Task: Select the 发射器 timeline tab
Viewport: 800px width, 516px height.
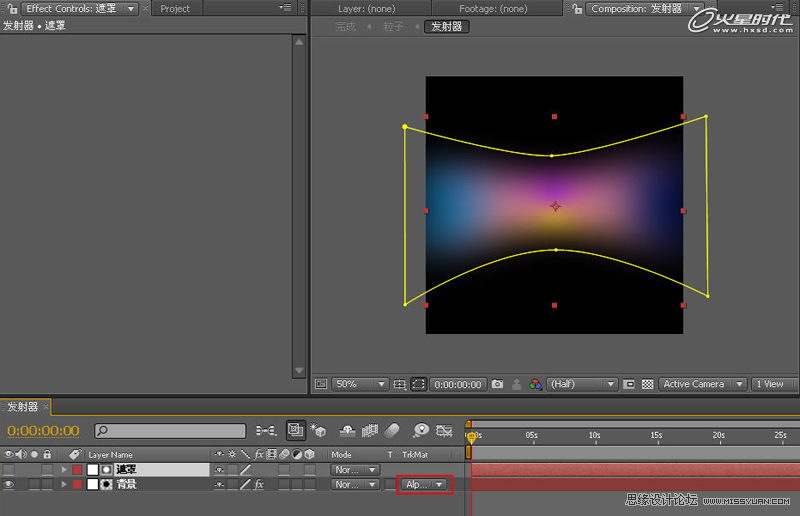Action: tap(22, 407)
